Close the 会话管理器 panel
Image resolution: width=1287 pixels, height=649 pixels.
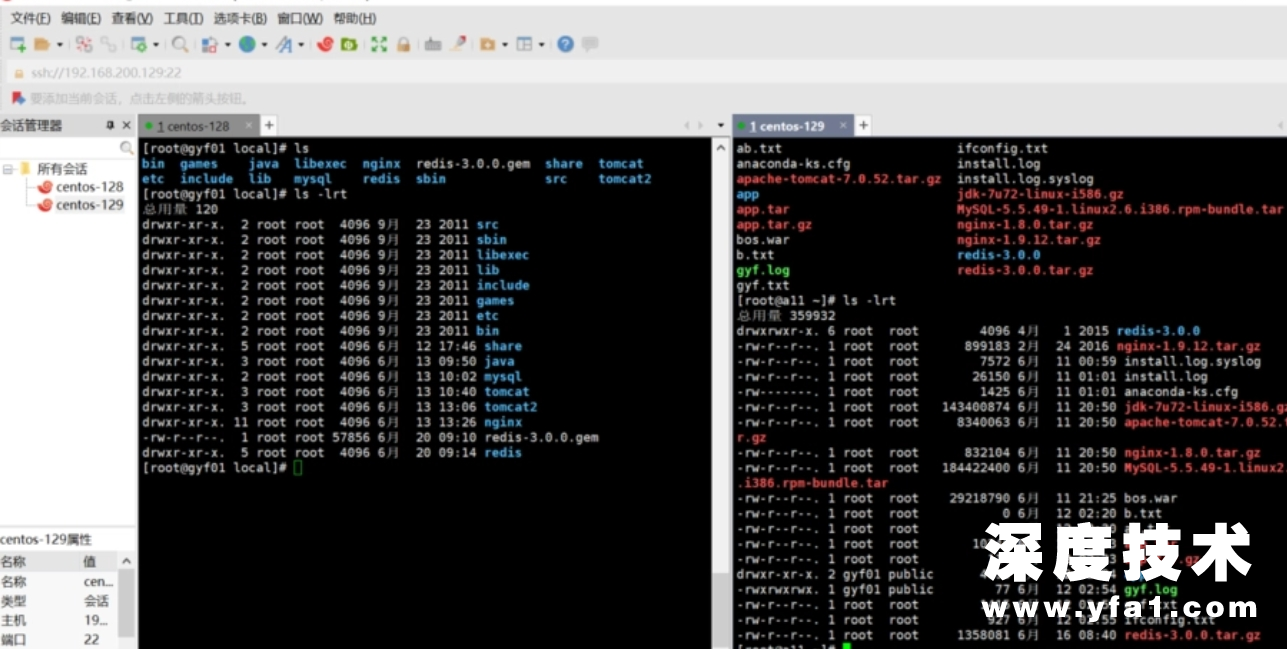126,126
